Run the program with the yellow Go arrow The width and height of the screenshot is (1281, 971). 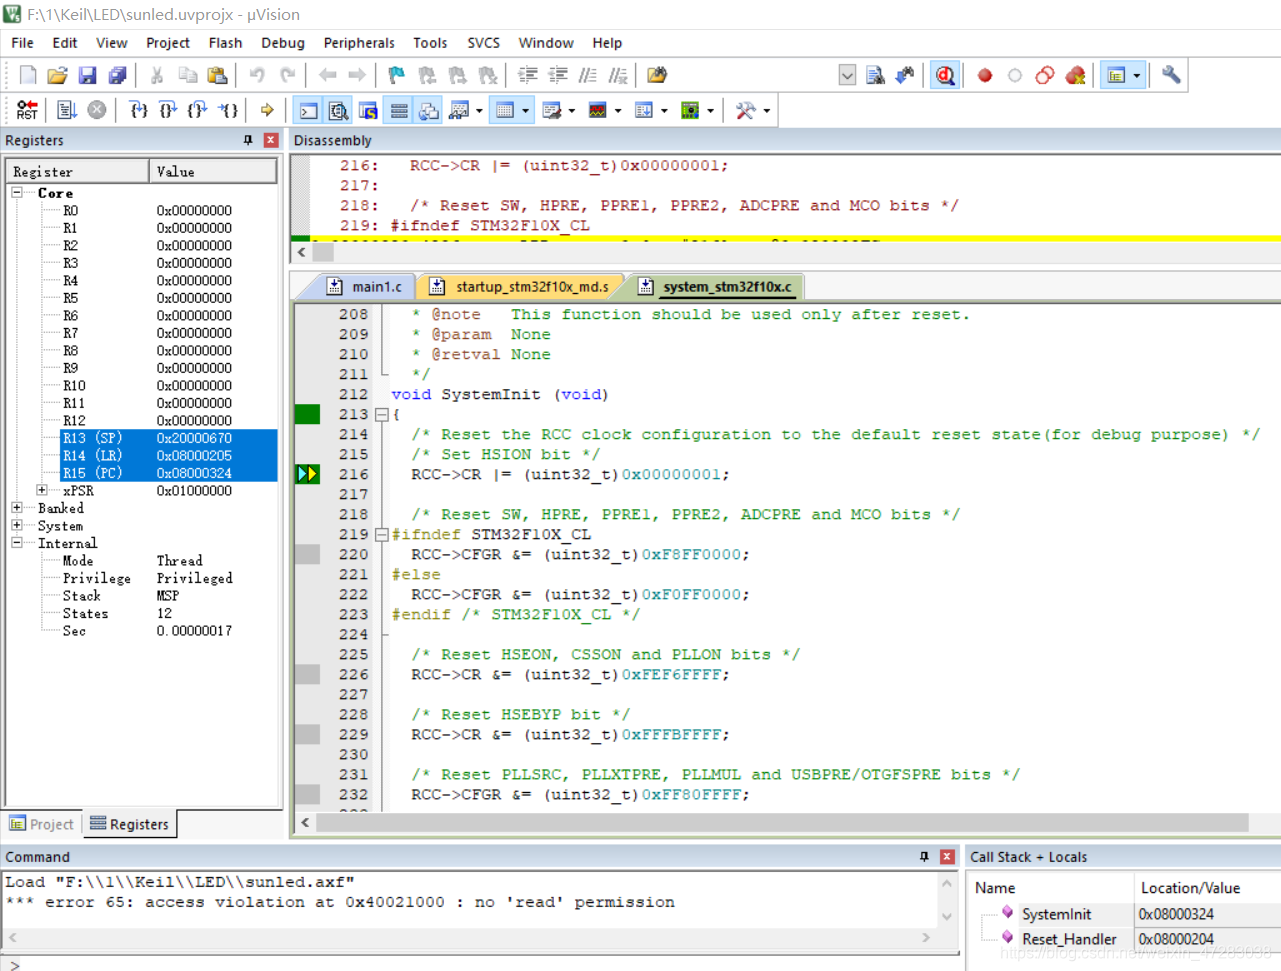click(266, 110)
